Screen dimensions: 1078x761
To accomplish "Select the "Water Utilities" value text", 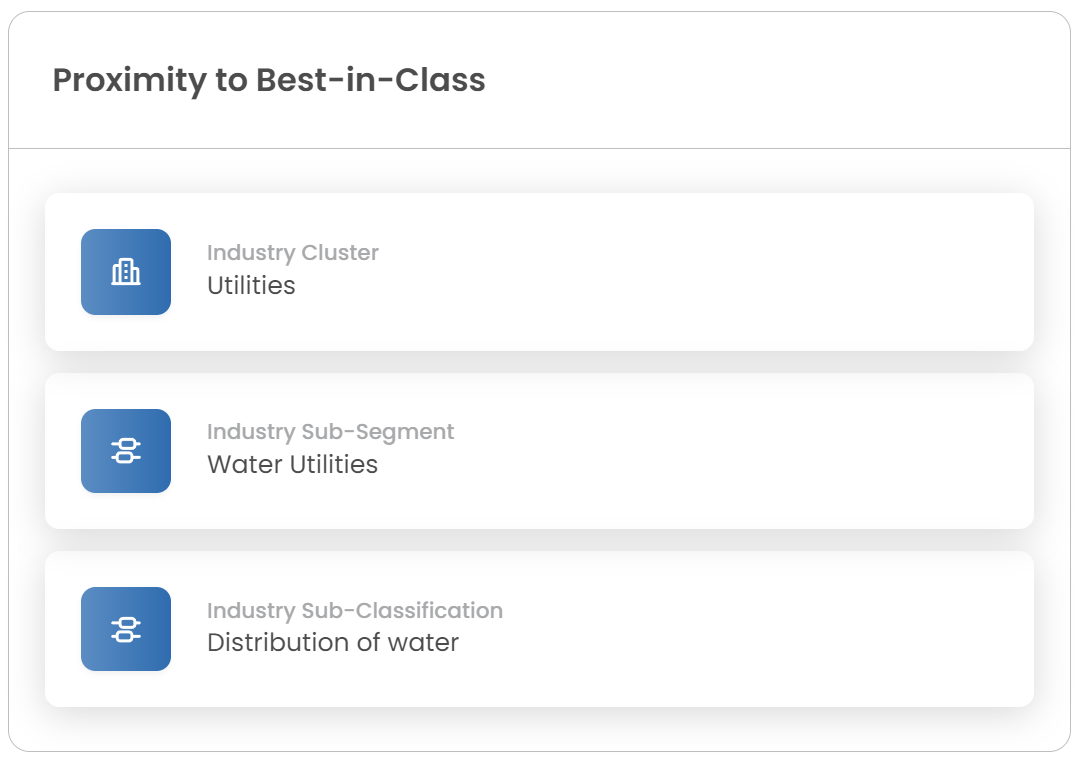I will click(x=292, y=465).
